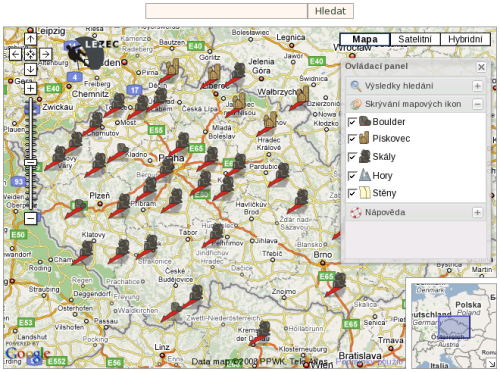
Task: Pan map right with arrow button
Action: click(x=46, y=54)
